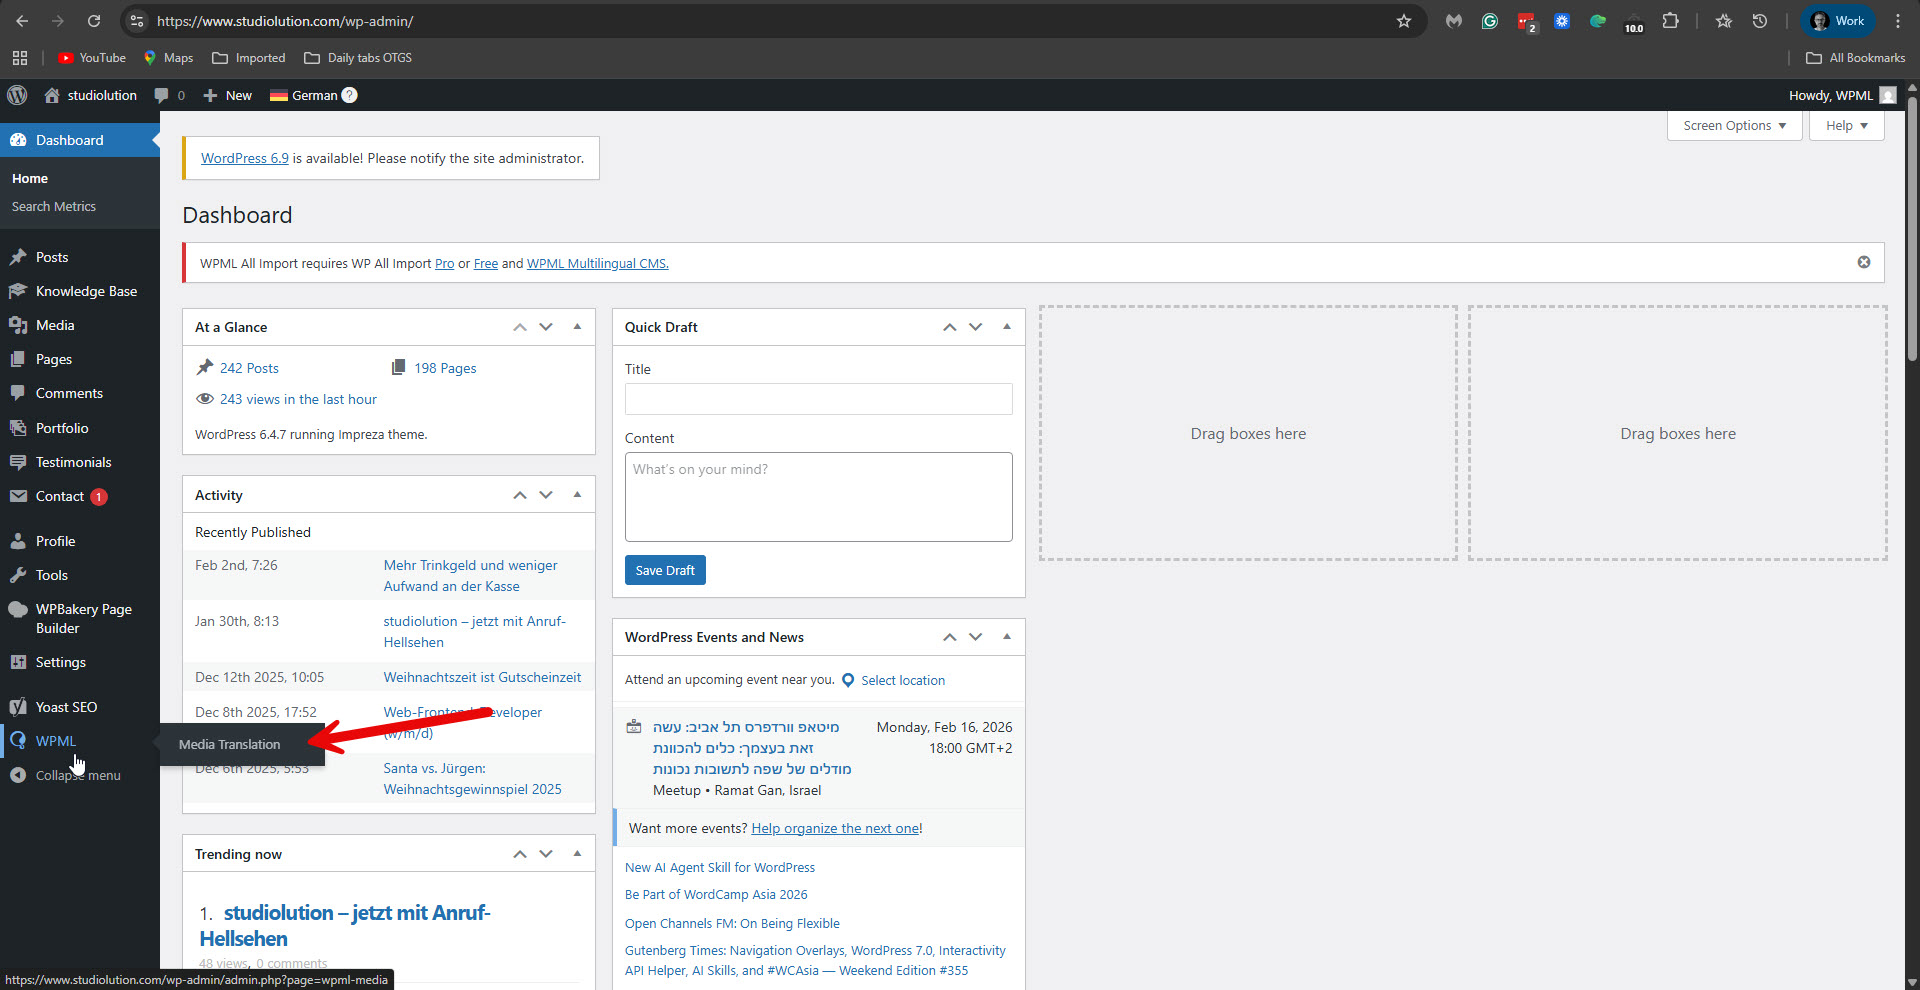Expand the Screen Options dropdown
Viewport: 1920px width, 990px height.
pyautogui.click(x=1734, y=126)
